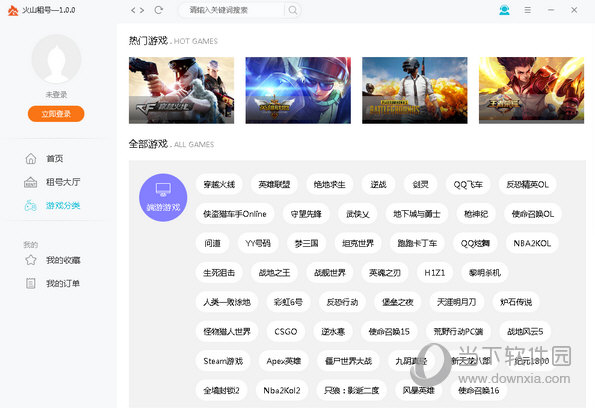The image size is (595, 408).
Task: Select the 彩虹6号 game tag
Action: tap(288, 302)
